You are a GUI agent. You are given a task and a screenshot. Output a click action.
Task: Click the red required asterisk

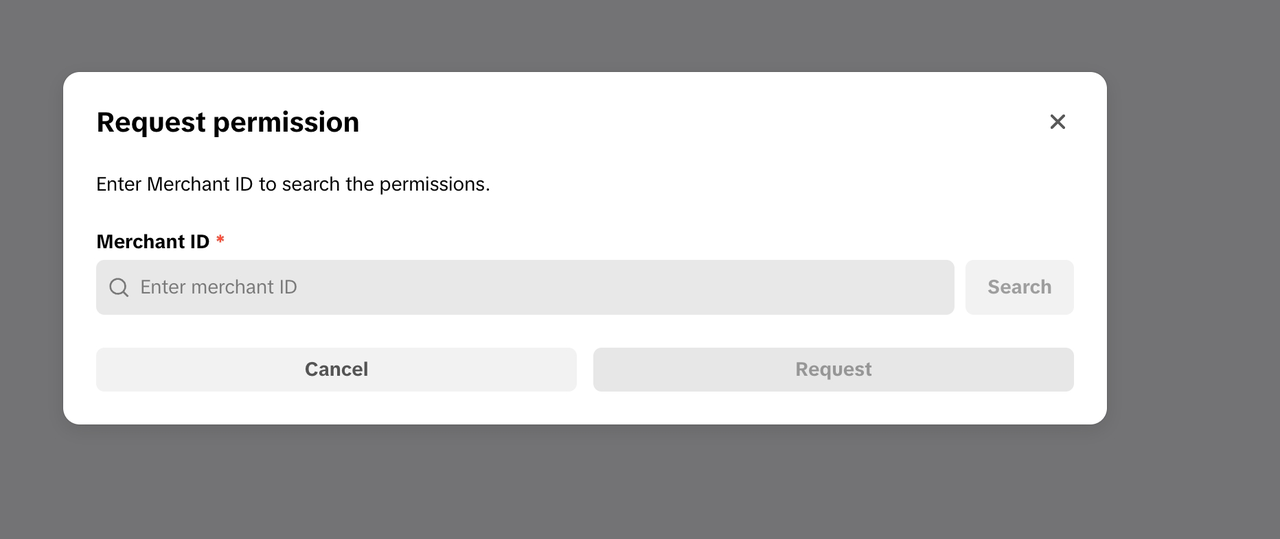(x=220, y=242)
